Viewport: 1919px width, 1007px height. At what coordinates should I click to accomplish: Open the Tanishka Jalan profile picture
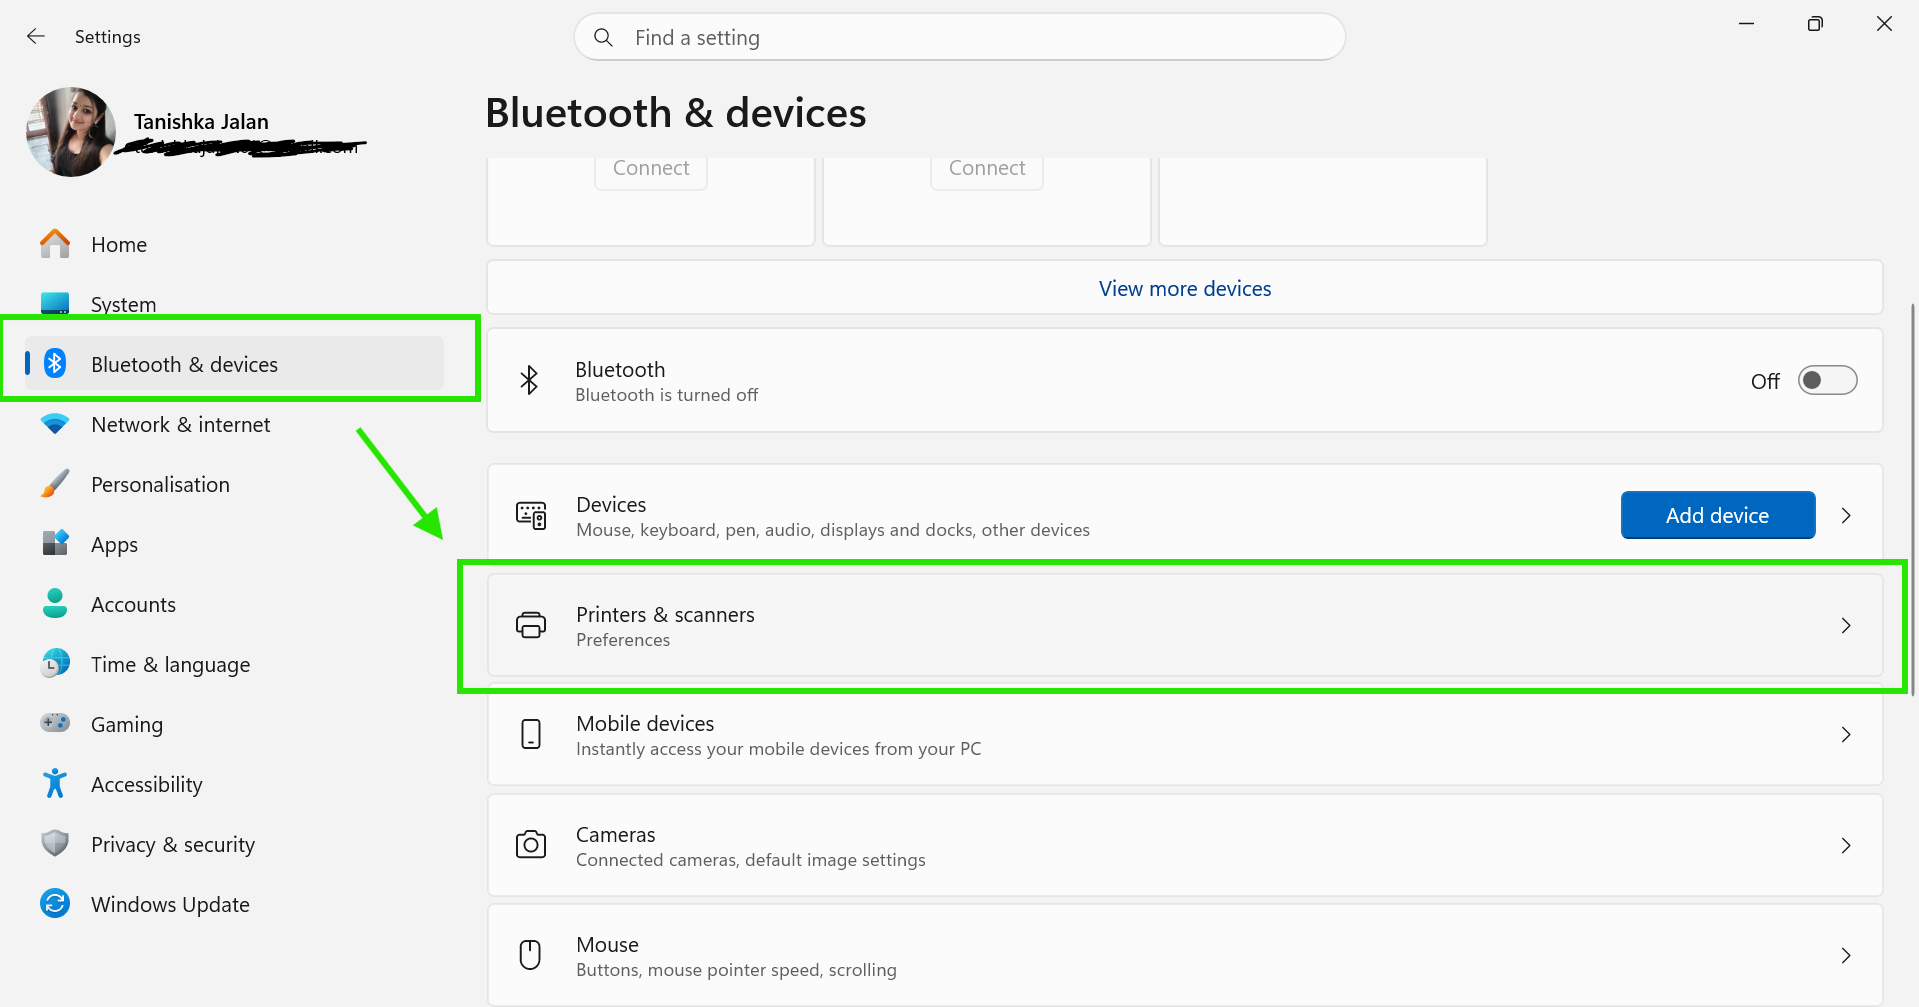click(x=71, y=132)
